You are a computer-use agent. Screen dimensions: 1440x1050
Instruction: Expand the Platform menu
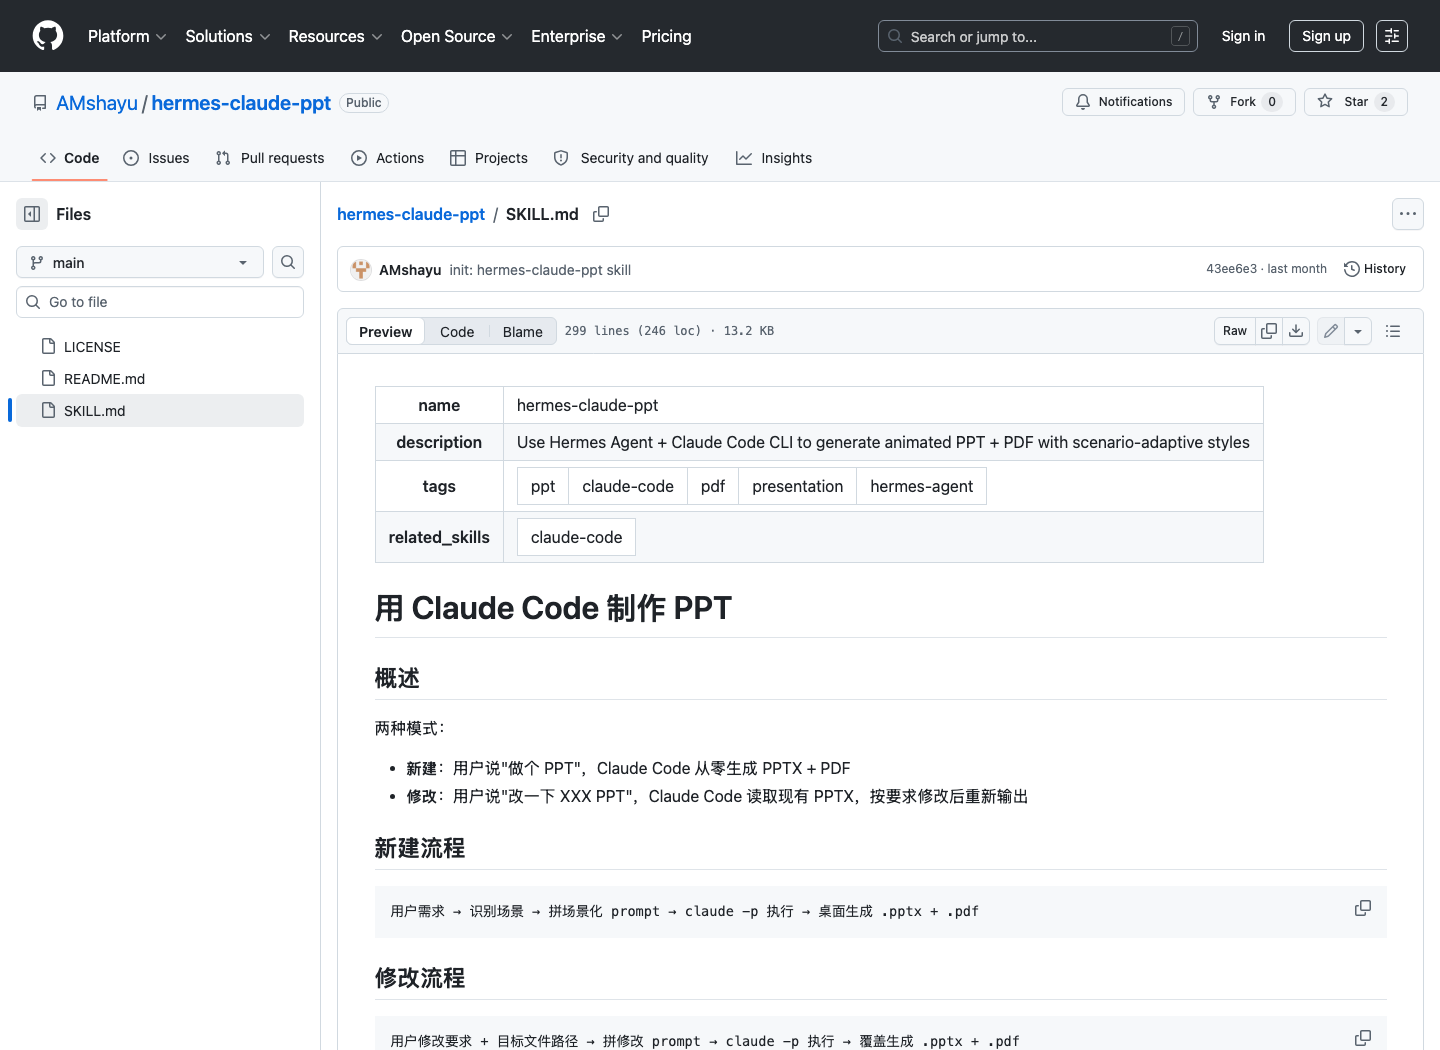127,36
